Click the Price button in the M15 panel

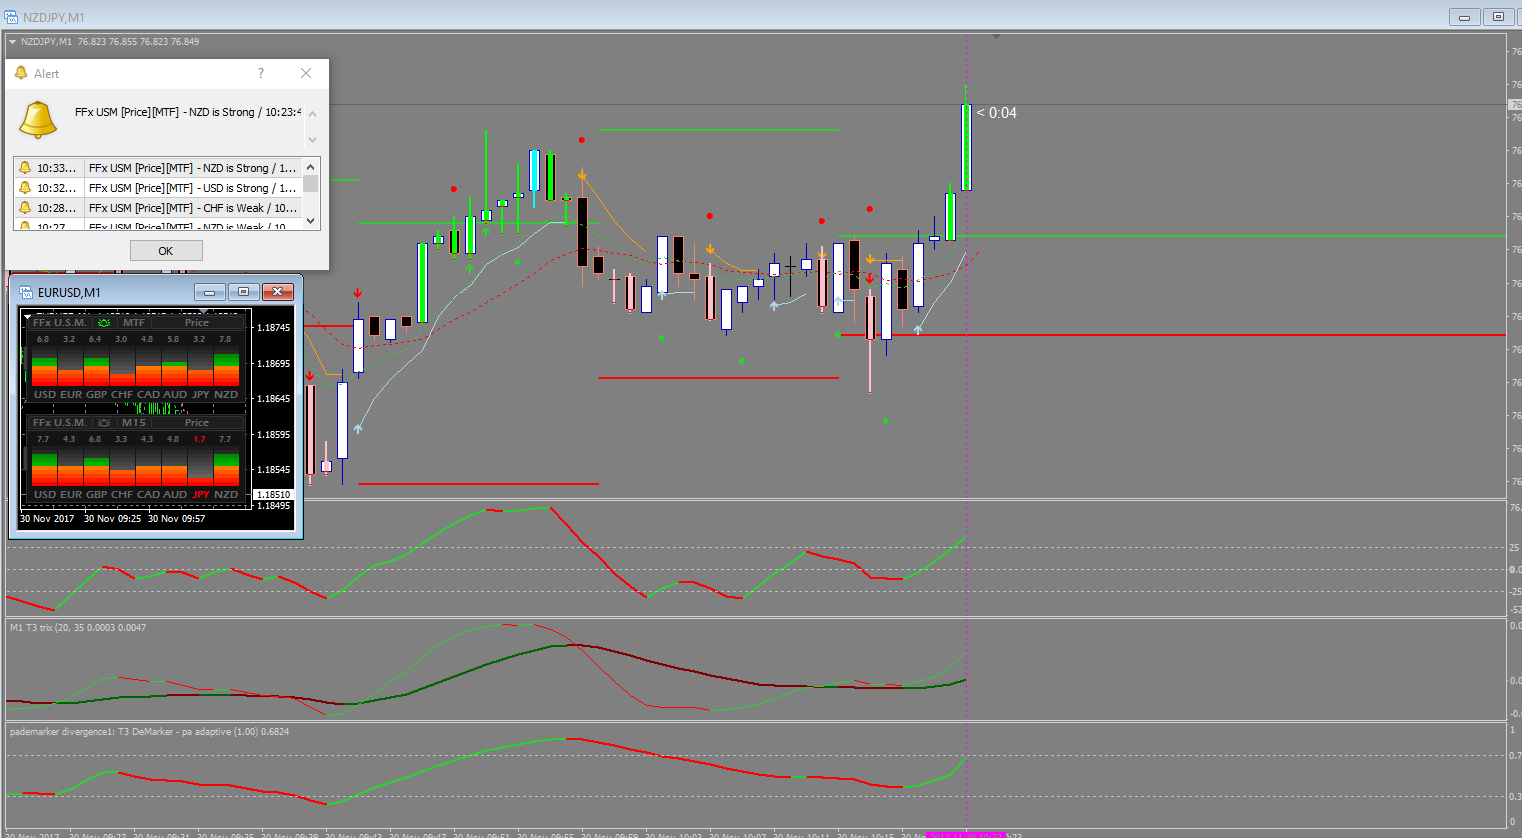197,423
